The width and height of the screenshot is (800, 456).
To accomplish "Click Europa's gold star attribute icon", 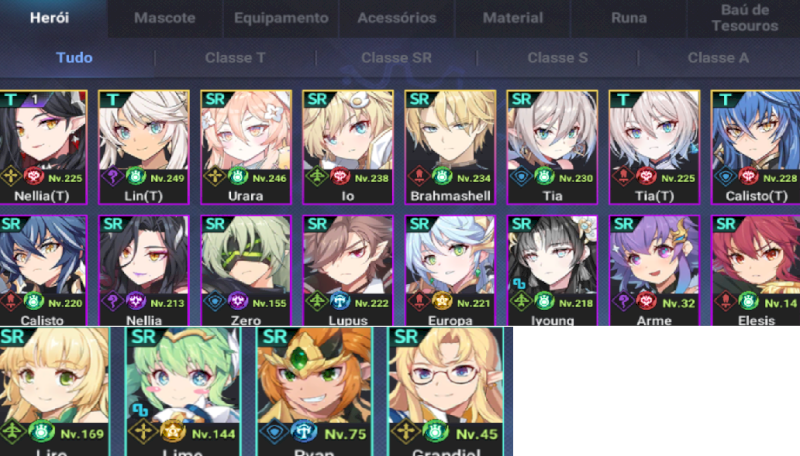I will click(442, 301).
